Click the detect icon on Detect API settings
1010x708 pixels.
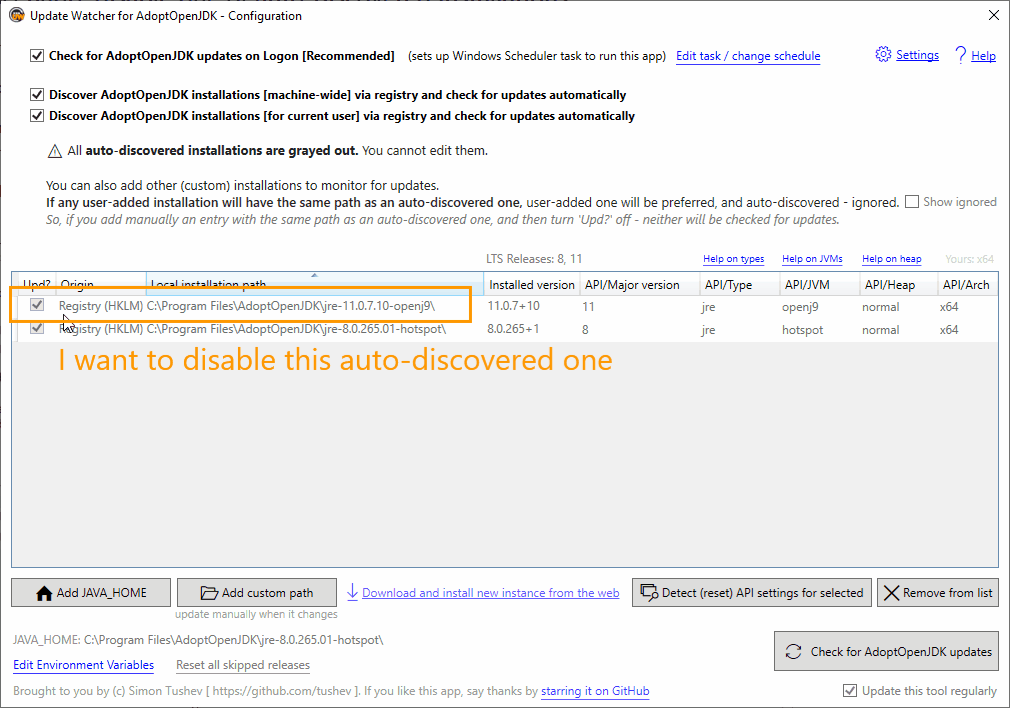click(x=649, y=593)
